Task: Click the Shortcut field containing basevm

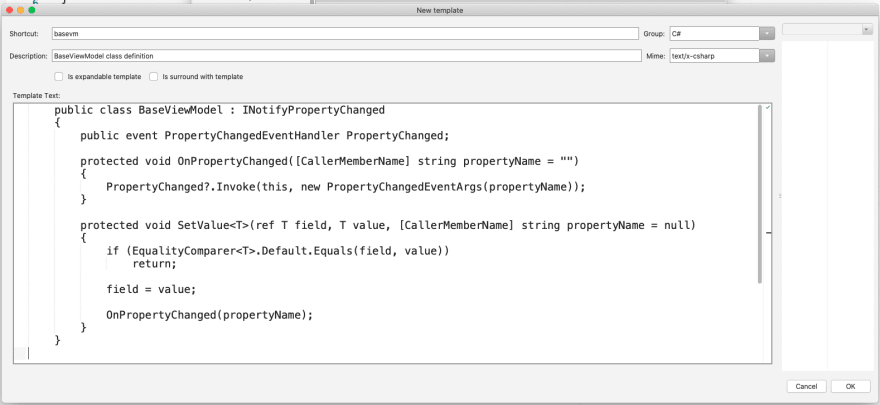Action: 345,34
